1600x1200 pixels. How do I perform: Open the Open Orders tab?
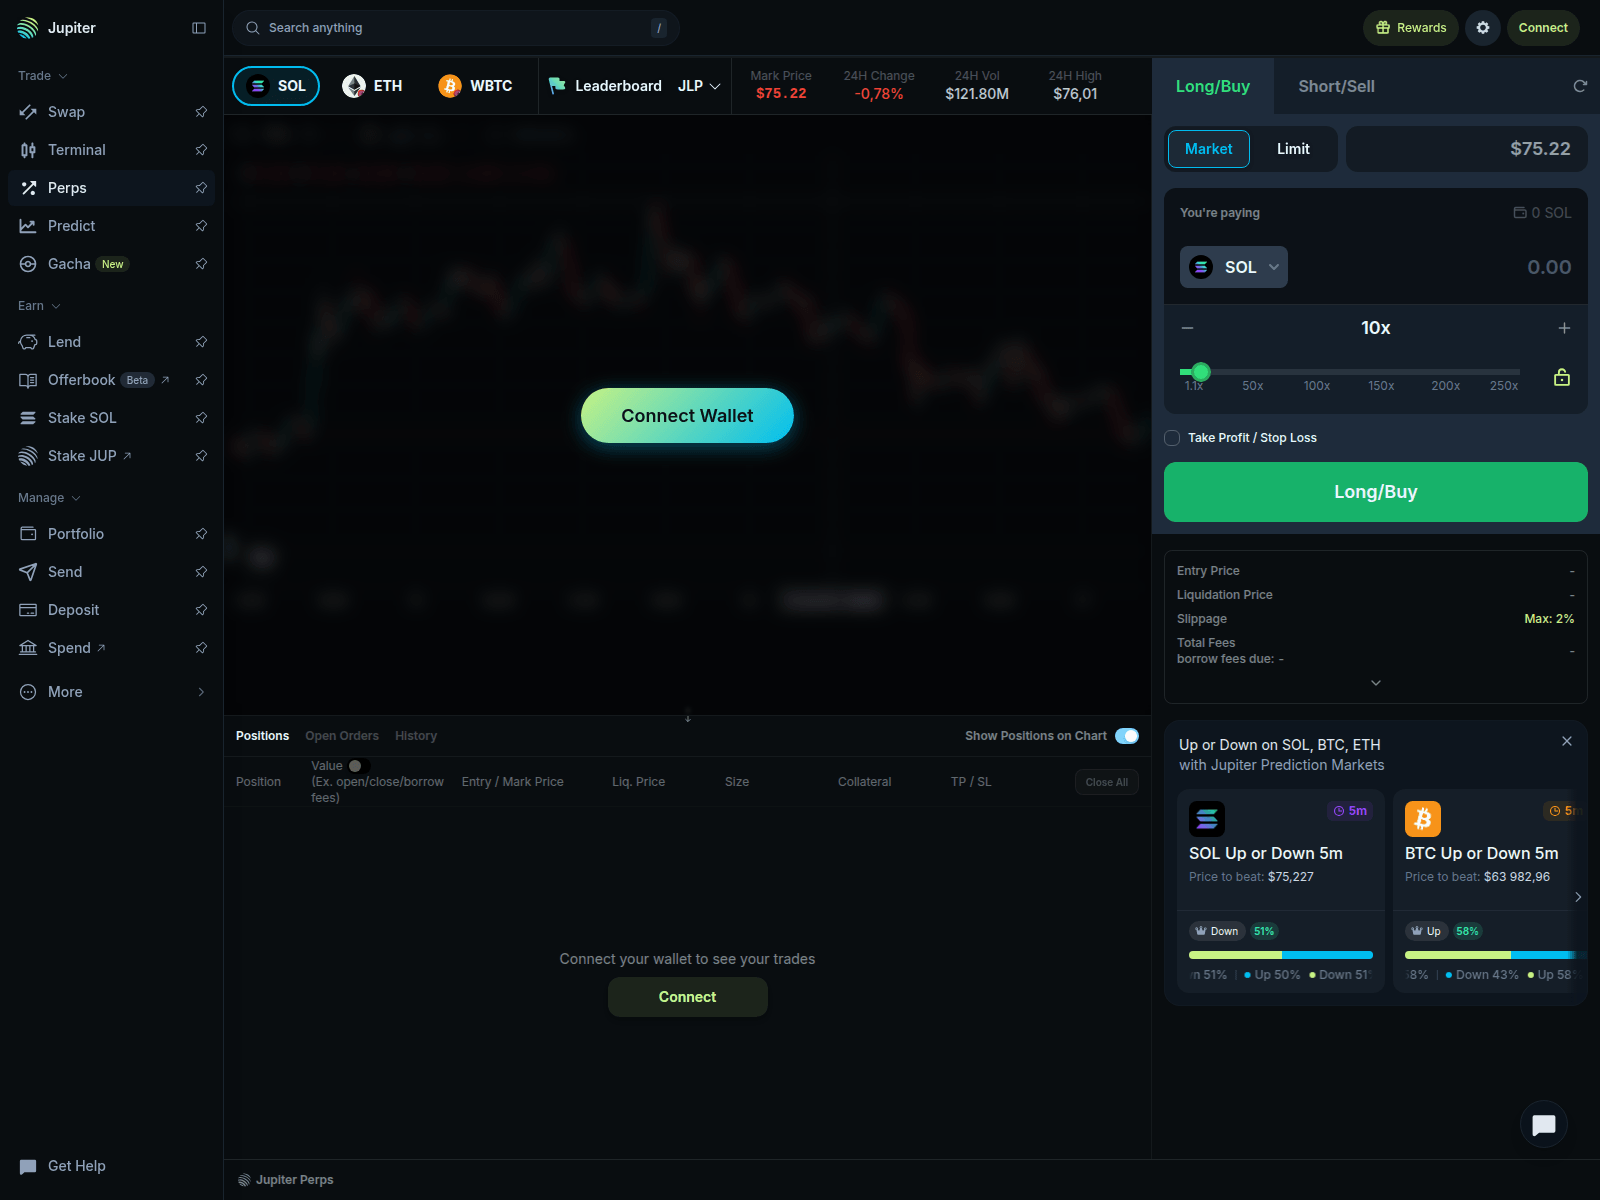tap(342, 736)
